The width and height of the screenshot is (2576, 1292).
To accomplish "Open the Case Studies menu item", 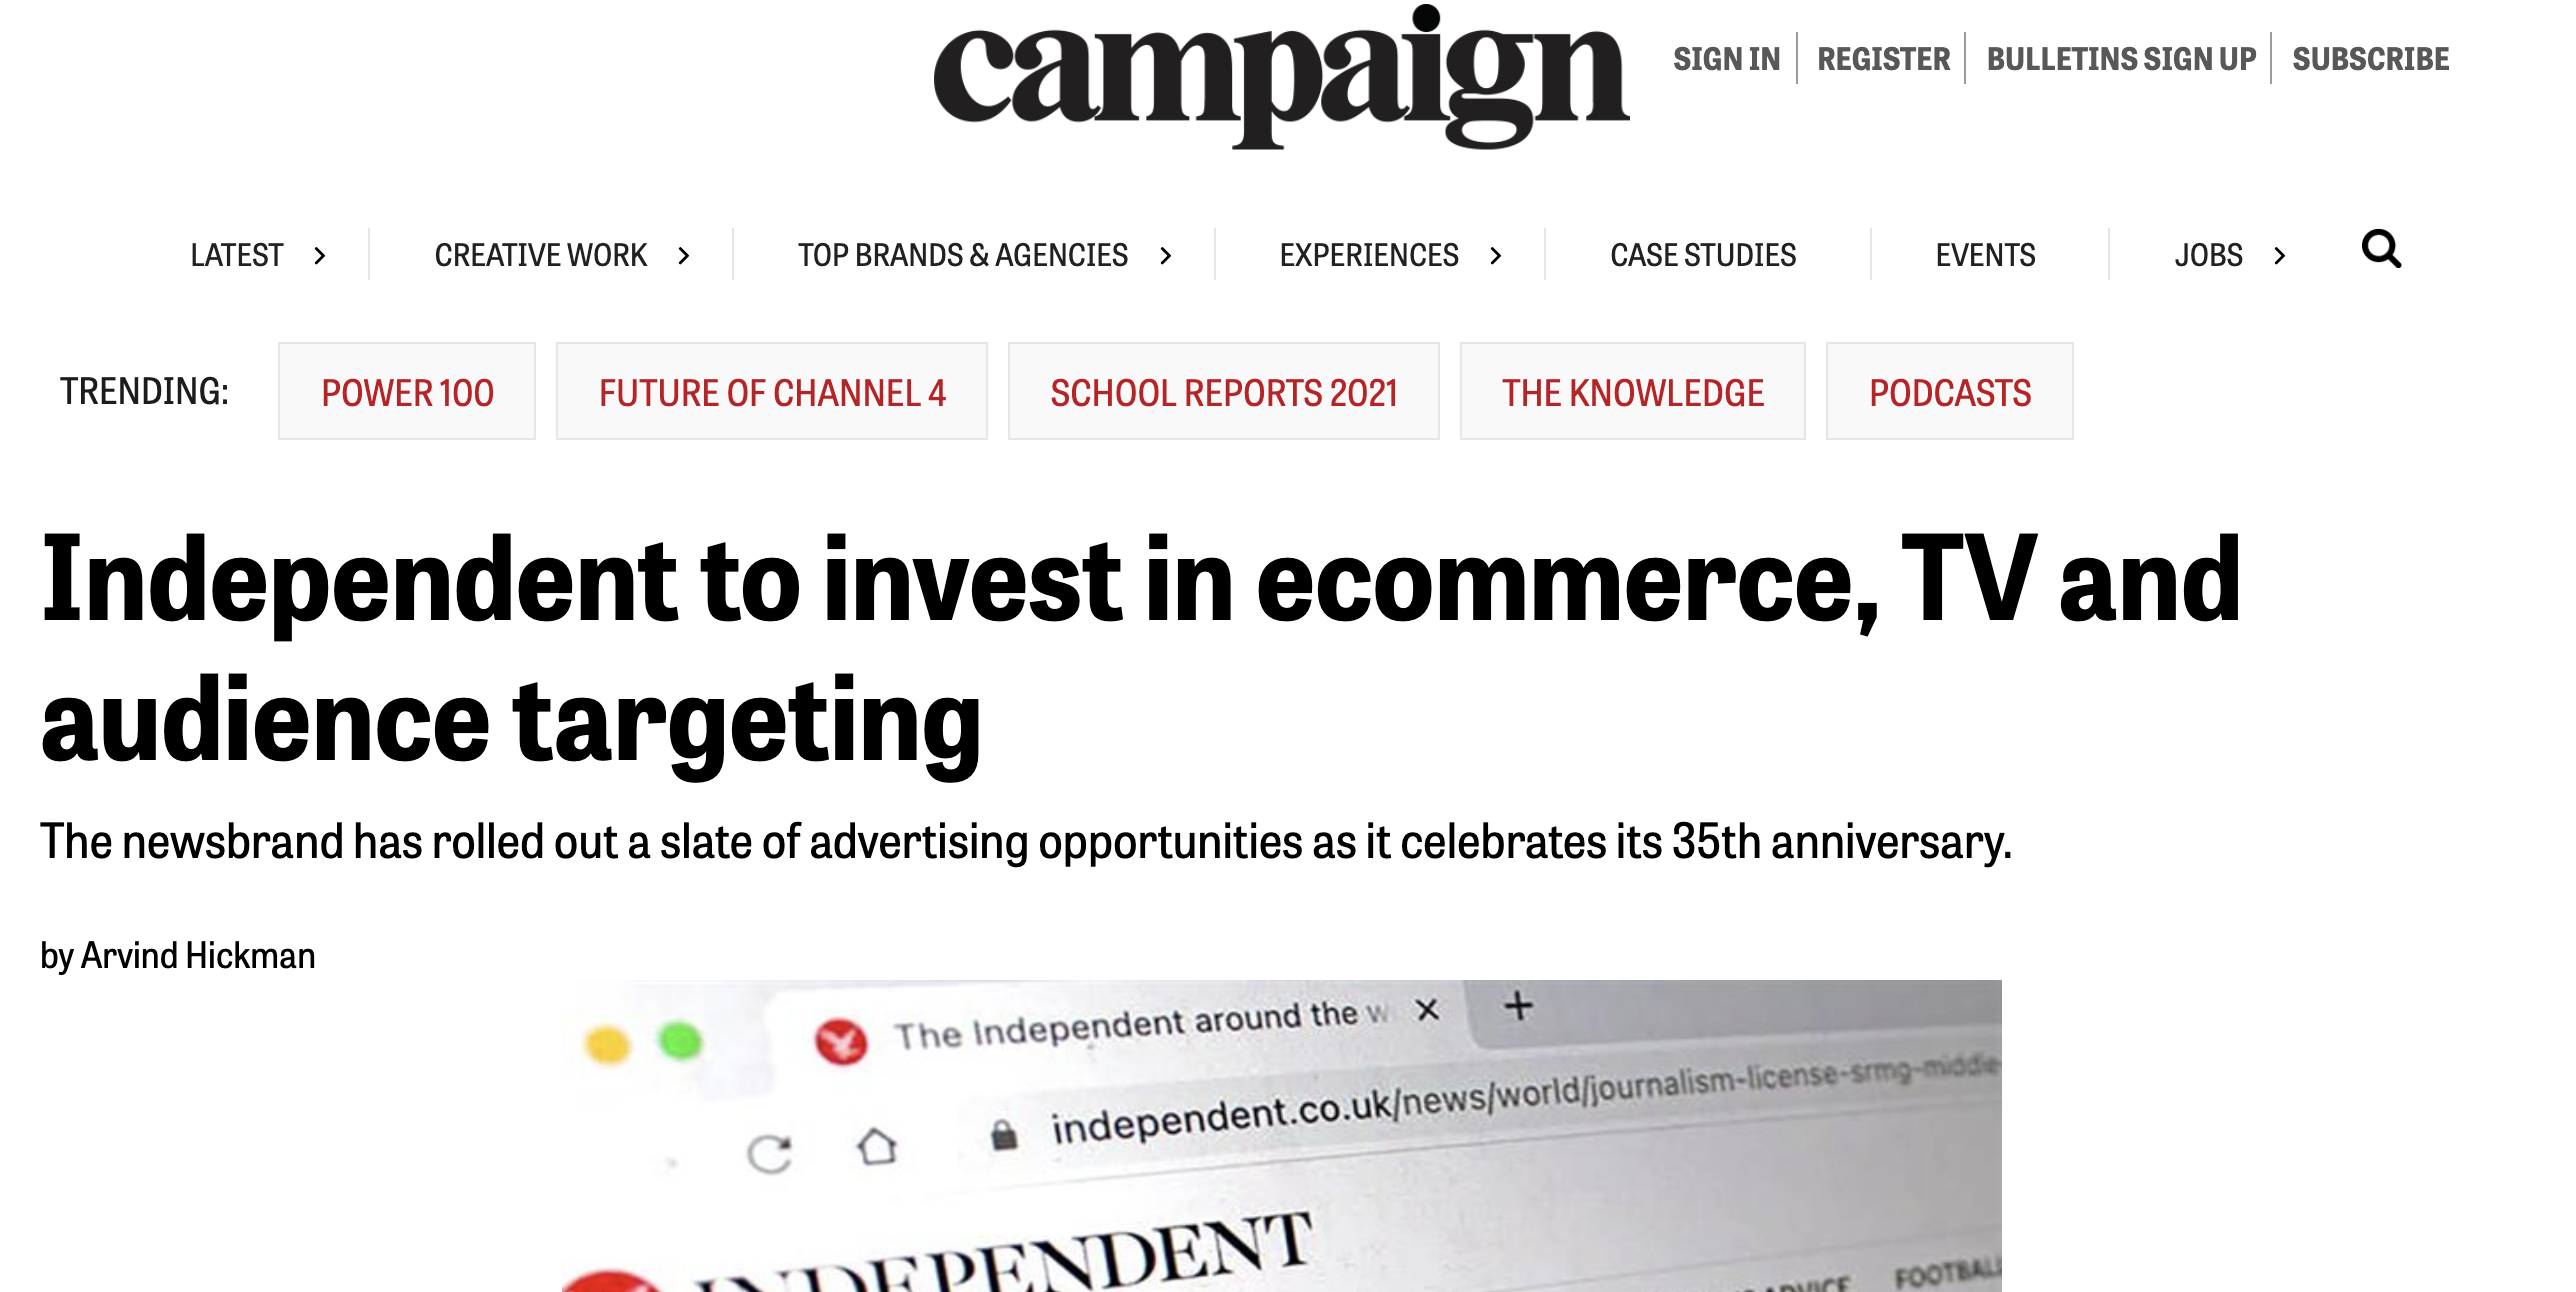I will (1703, 256).
